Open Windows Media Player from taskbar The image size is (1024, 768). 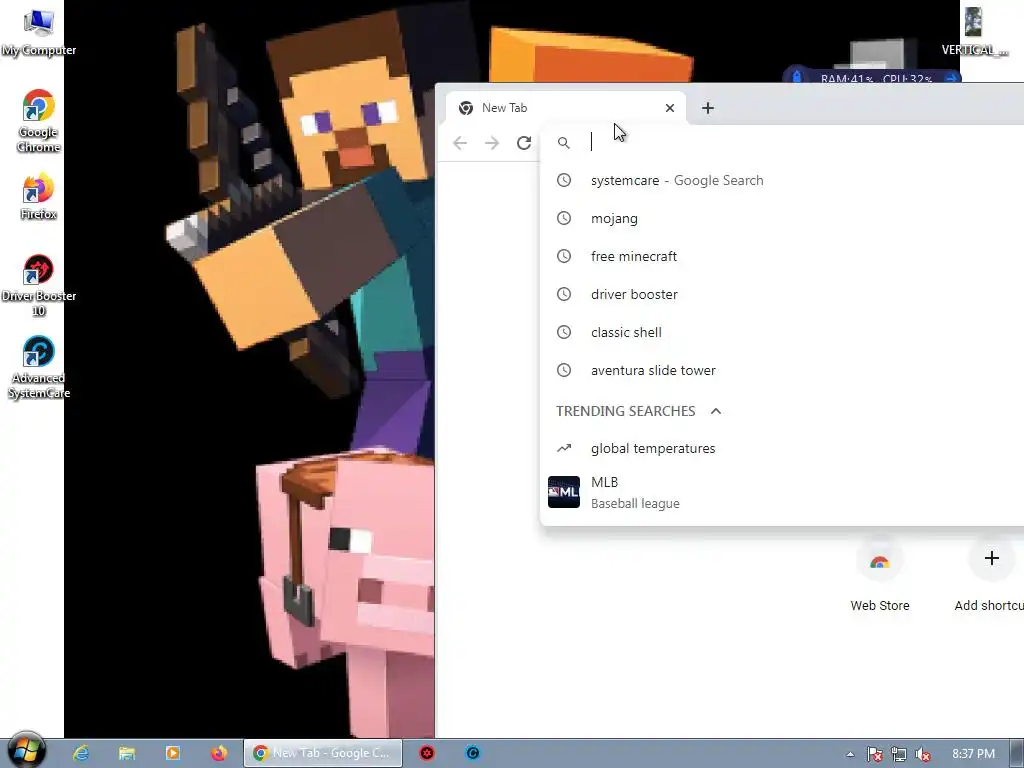click(172, 753)
